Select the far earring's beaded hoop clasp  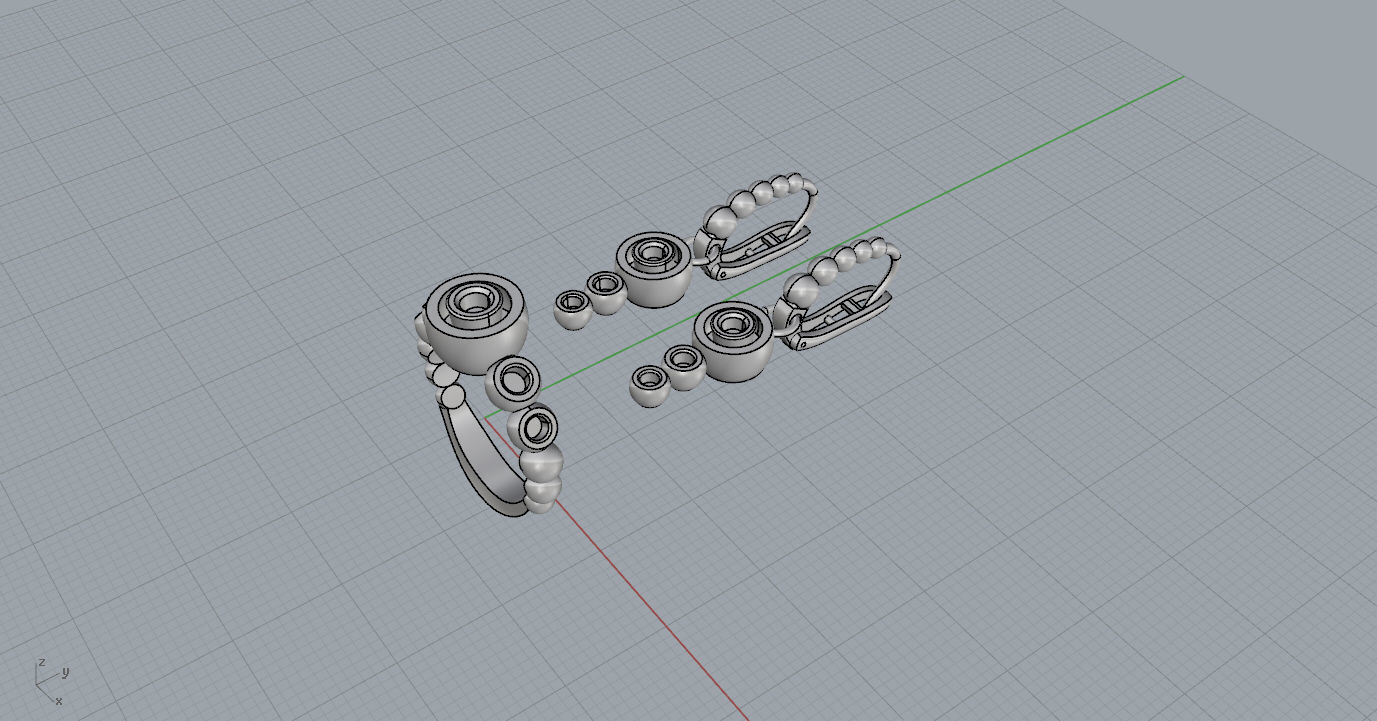point(757,224)
